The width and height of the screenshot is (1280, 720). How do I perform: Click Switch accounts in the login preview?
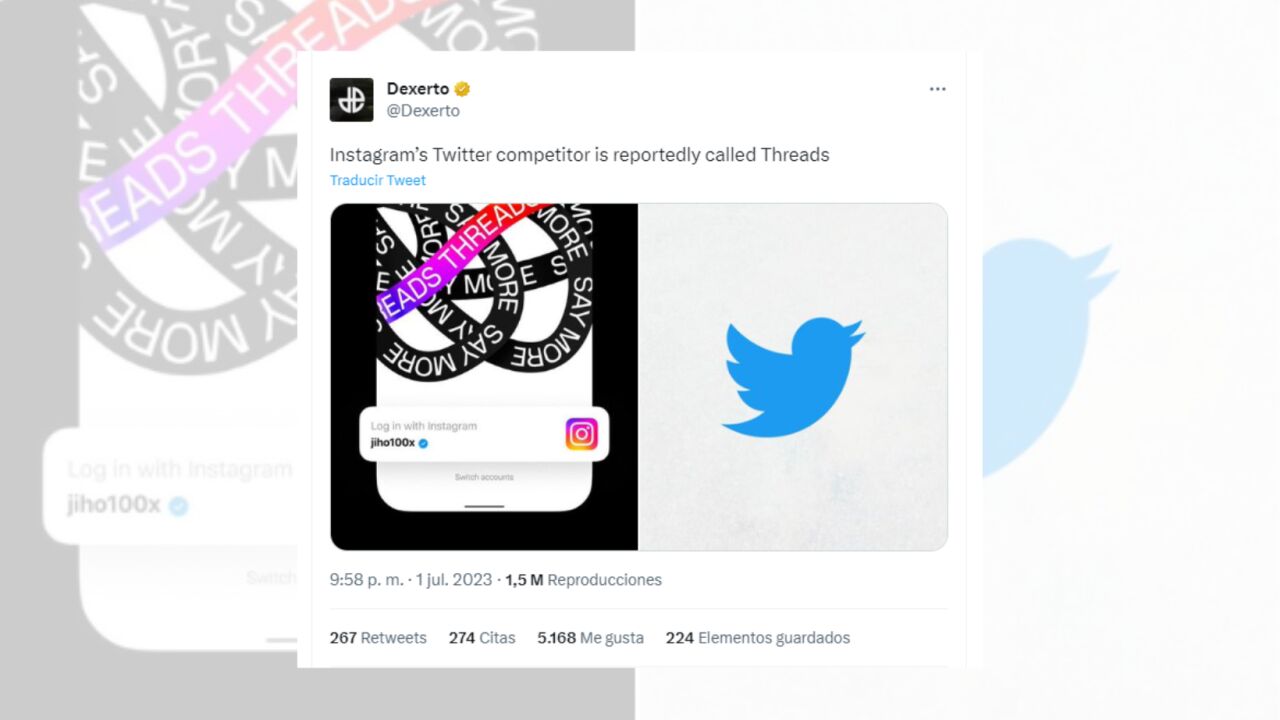483,477
